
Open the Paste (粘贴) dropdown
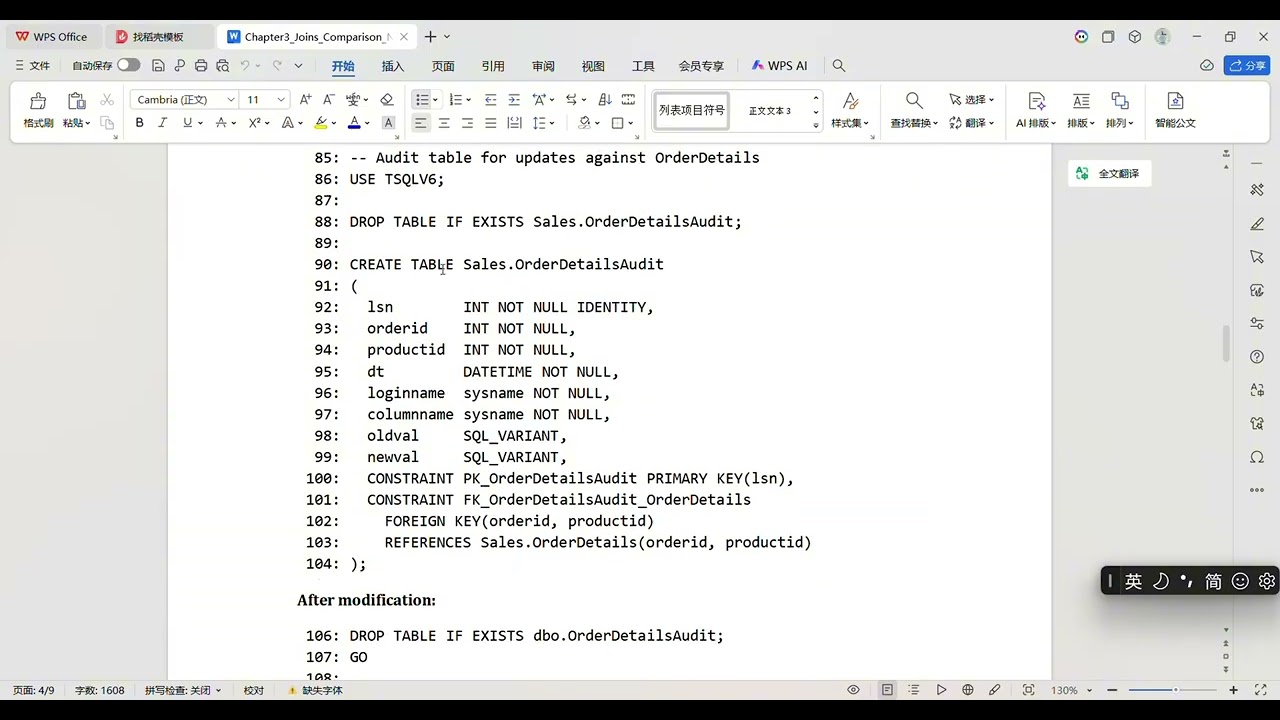coord(77,123)
